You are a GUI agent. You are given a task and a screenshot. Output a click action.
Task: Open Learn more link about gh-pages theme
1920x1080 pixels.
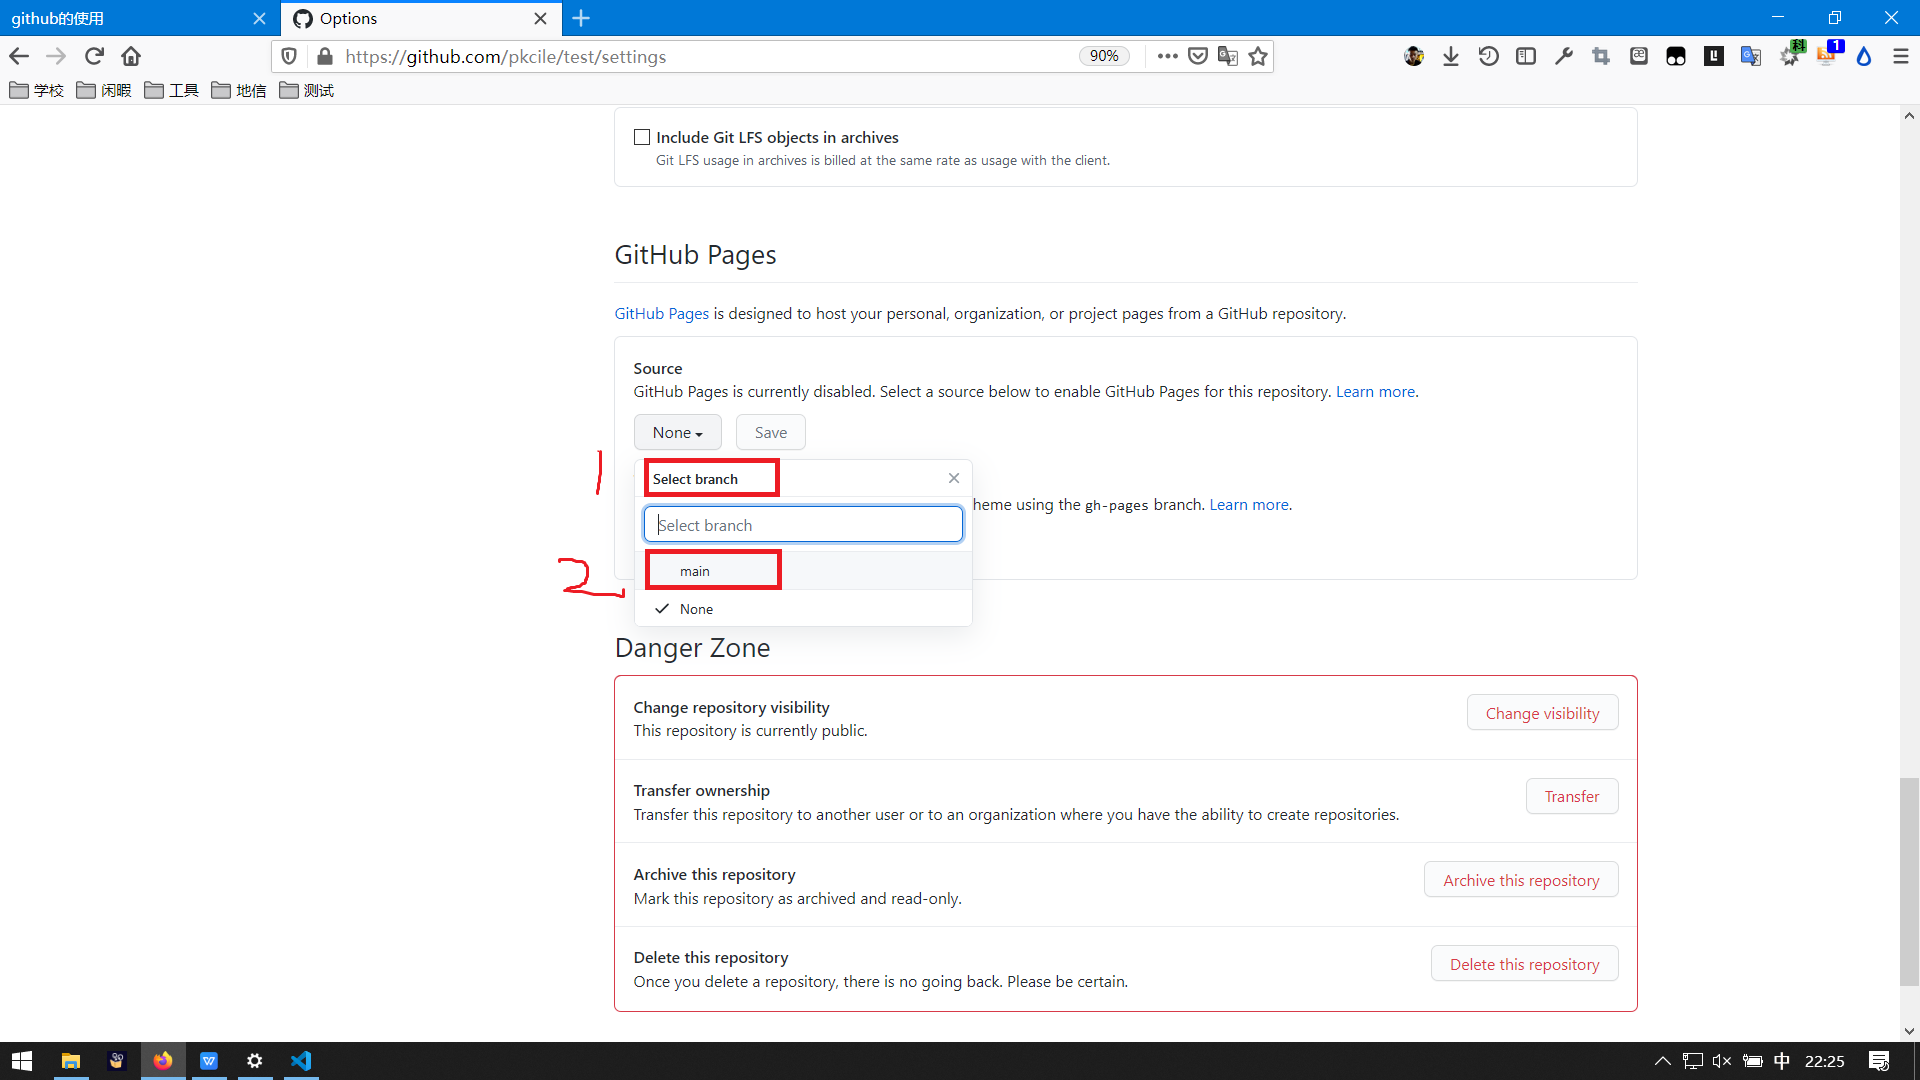pyautogui.click(x=1249, y=504)
